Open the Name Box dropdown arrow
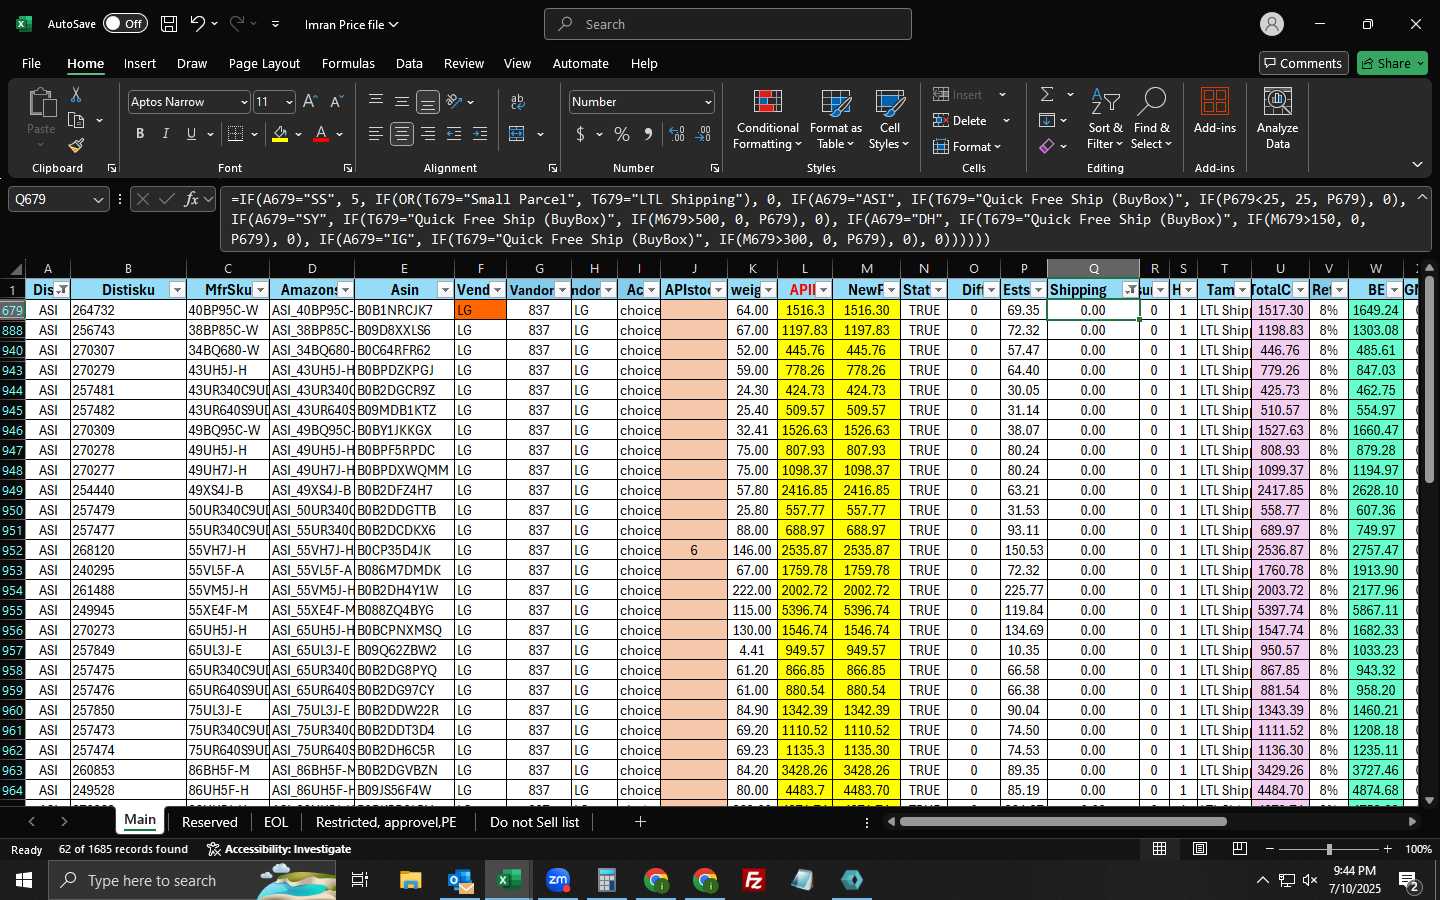Screen dimensions: 1440x900 tap(98, 199)
